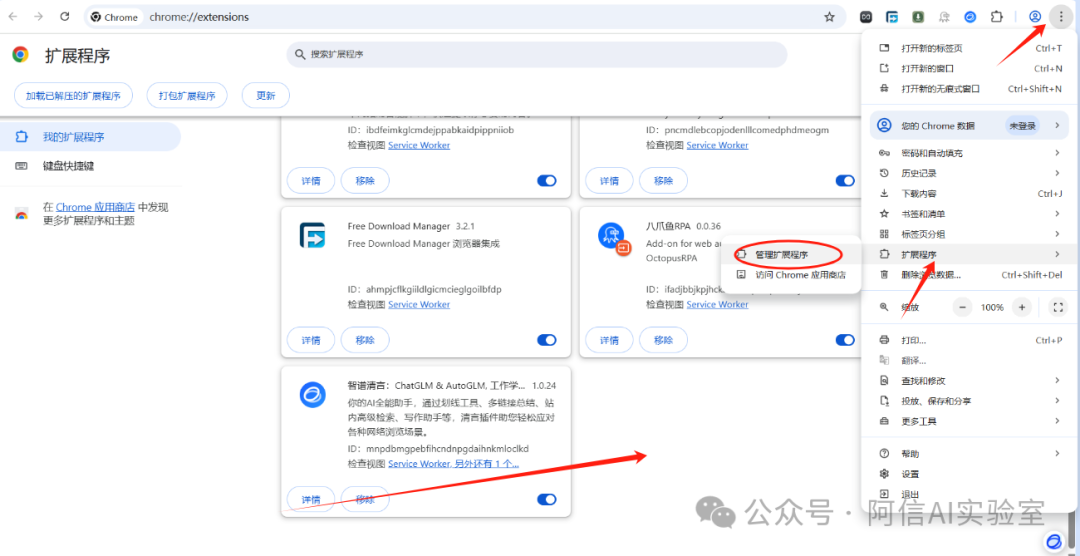Click the exit icon beside 退出

[x=885, y=494]
